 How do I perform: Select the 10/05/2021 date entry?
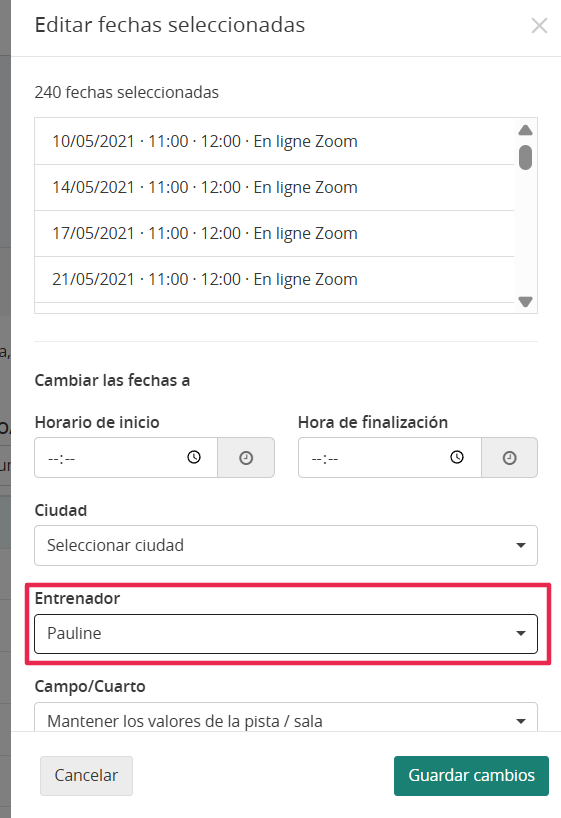(x=274, y=141)
